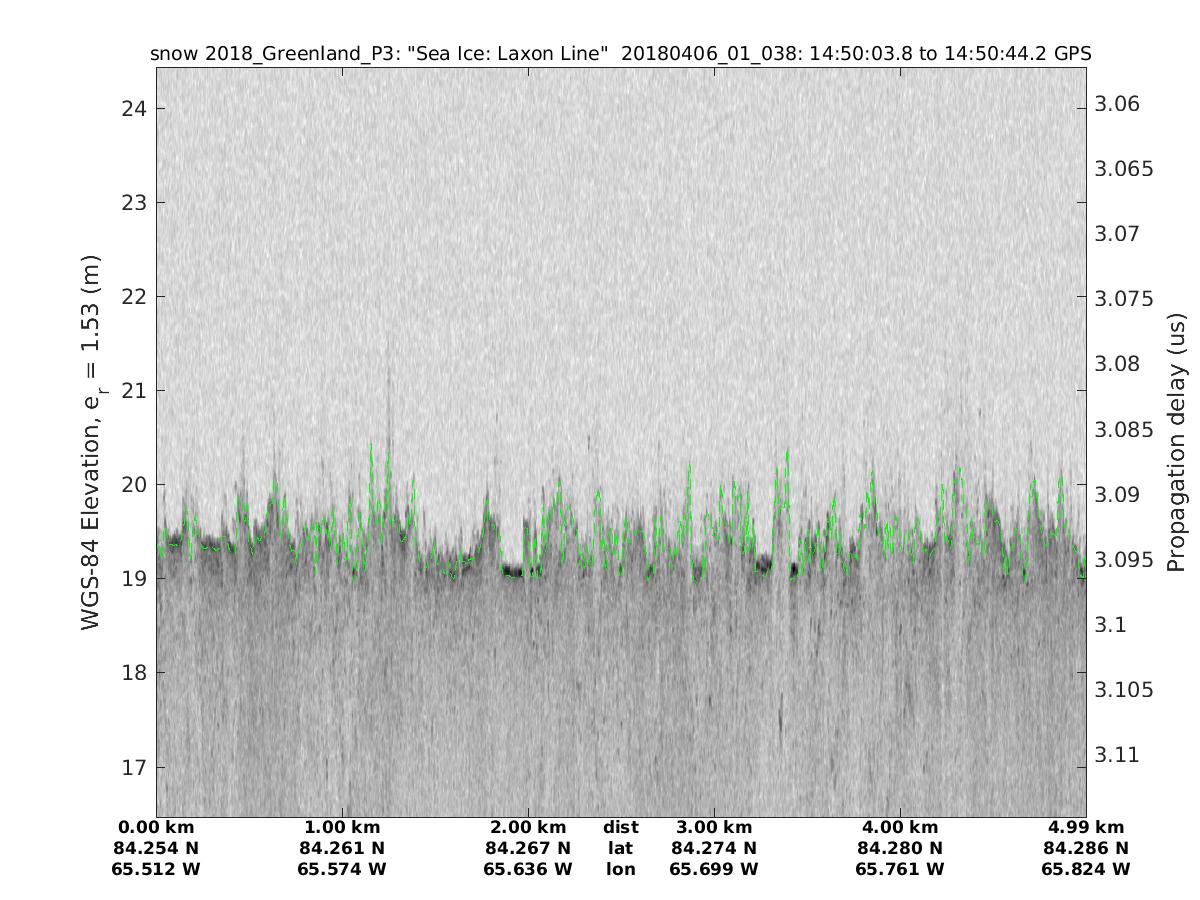Click the 3.1 propagation delay tick
The width and height of the screenshot is (1200, 900).
[x=1110, y=624]
